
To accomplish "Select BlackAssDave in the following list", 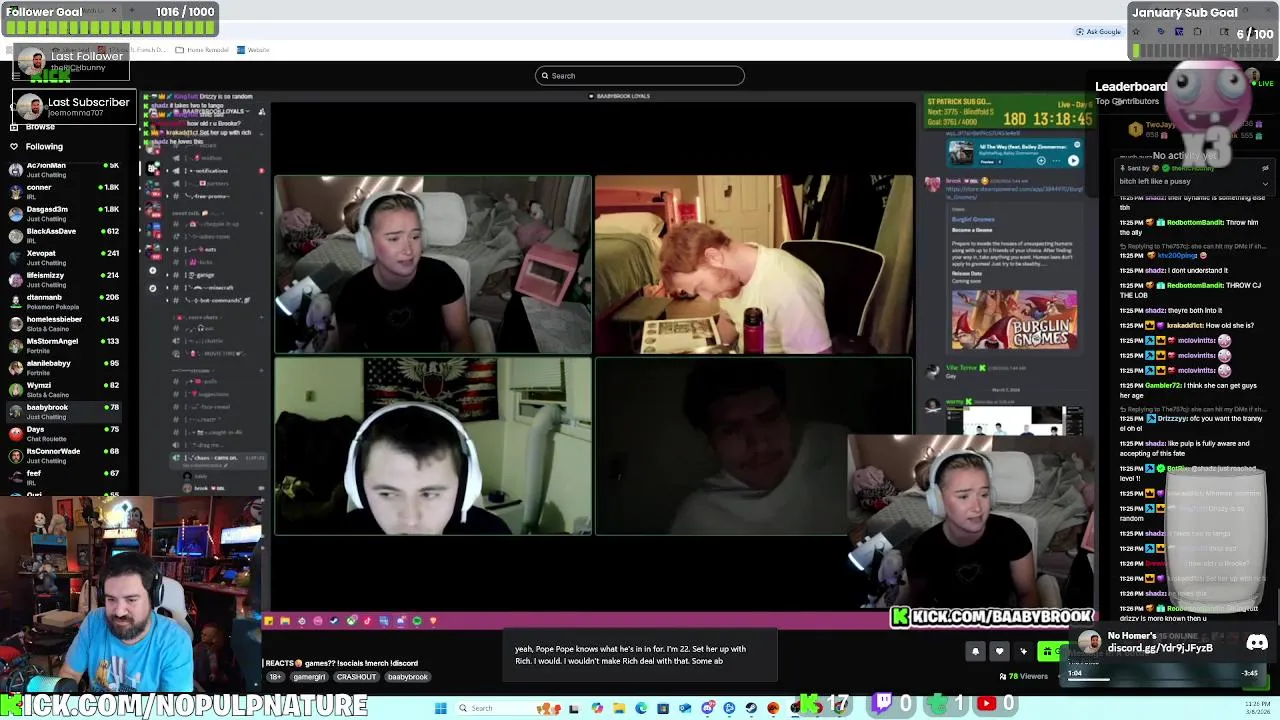I will [62, 235].
